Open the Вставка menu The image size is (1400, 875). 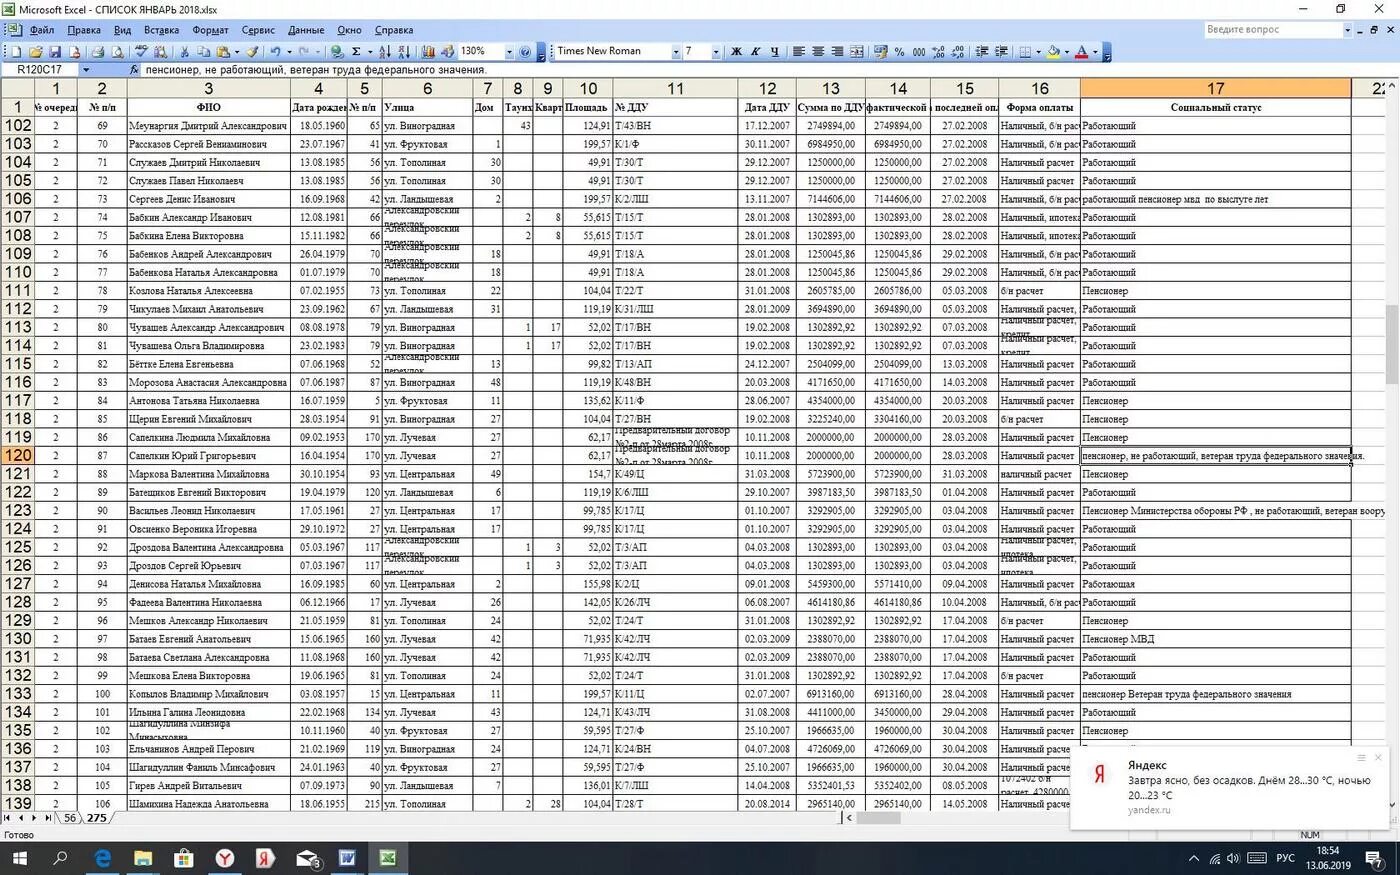[161, 30]
